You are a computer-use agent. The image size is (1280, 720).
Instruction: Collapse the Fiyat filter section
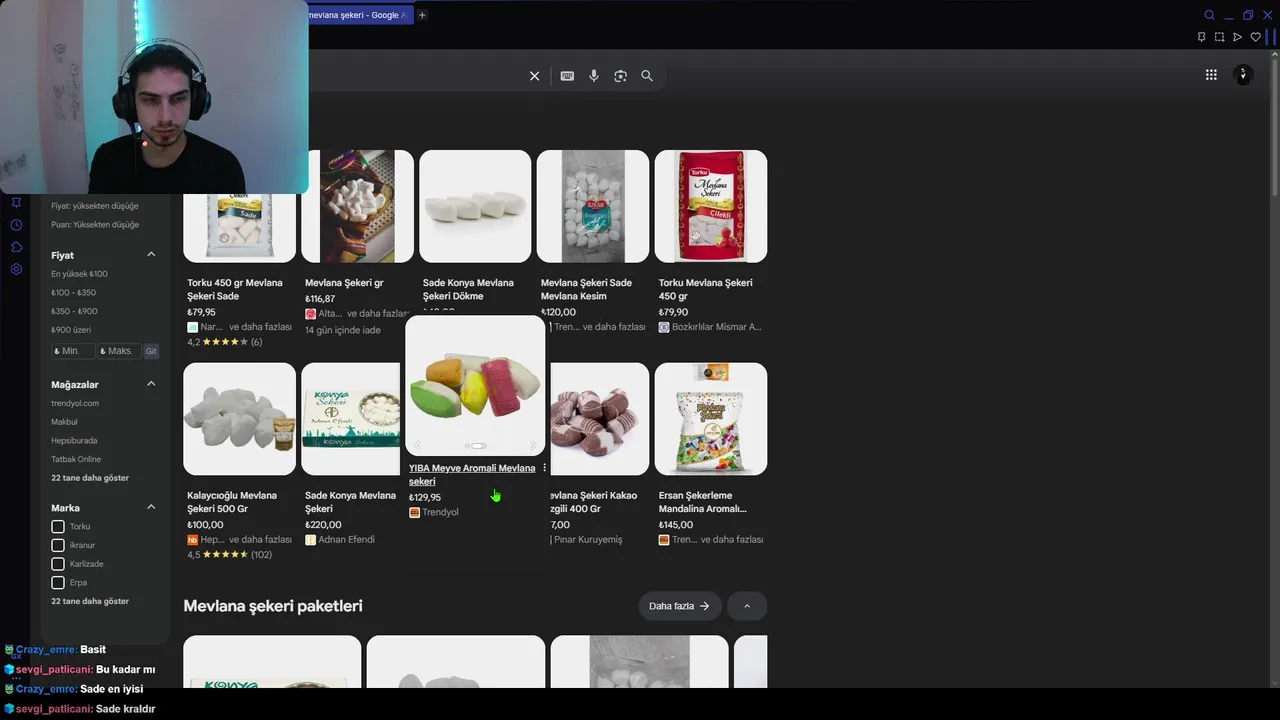tap(151, 255)
